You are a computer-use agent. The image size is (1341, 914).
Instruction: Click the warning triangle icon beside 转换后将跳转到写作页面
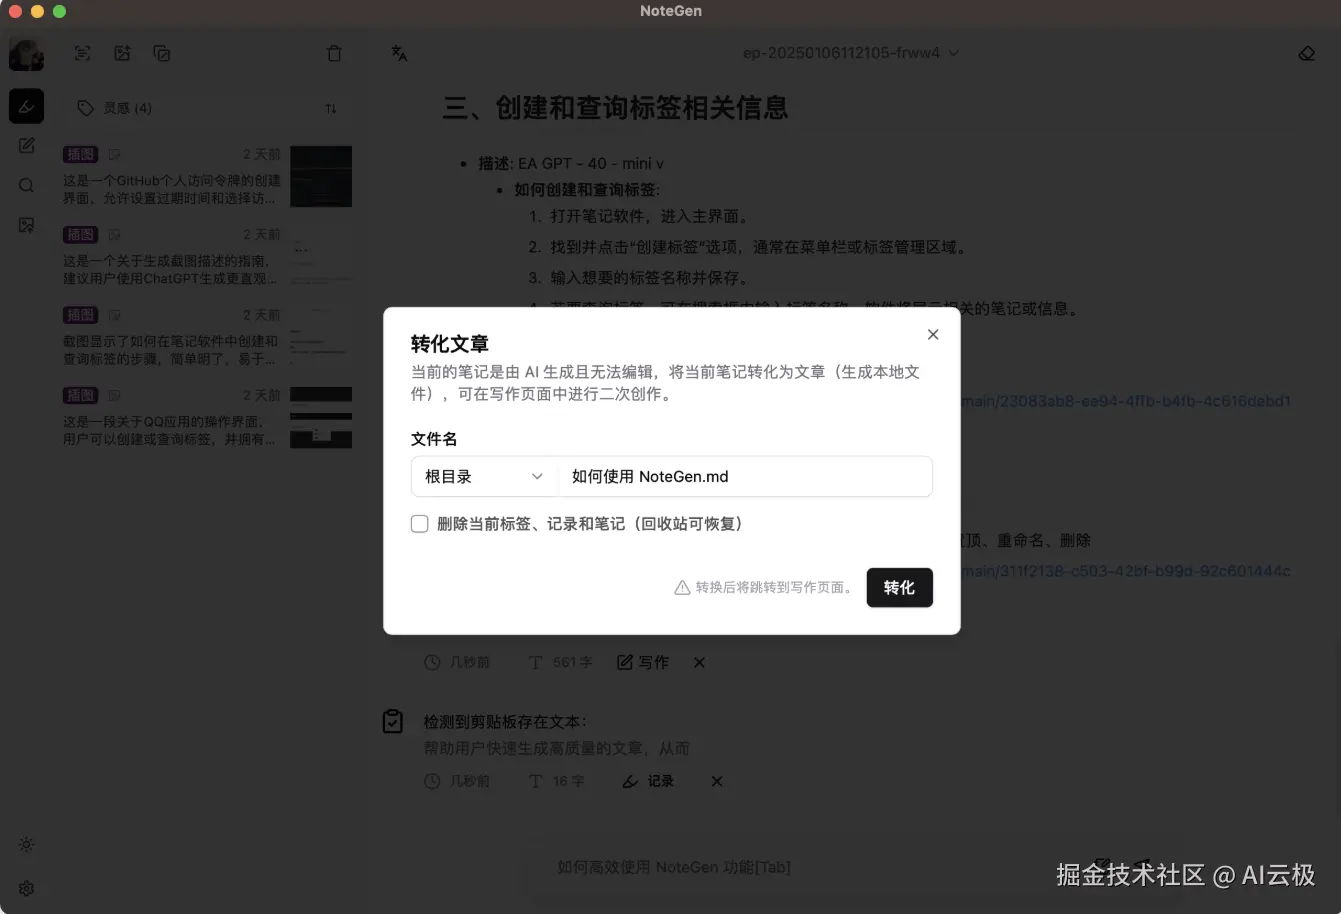click(682, 588)
